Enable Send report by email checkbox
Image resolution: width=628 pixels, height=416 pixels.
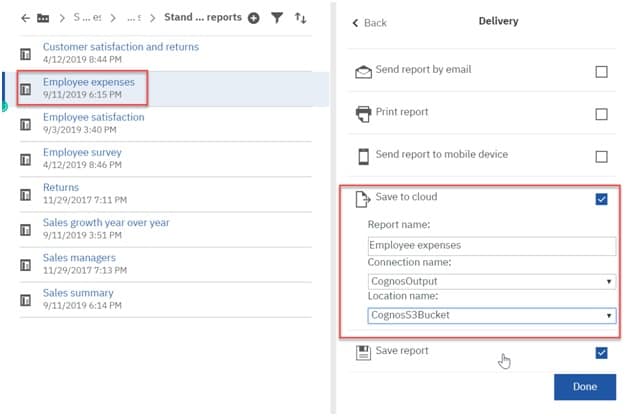601,72
